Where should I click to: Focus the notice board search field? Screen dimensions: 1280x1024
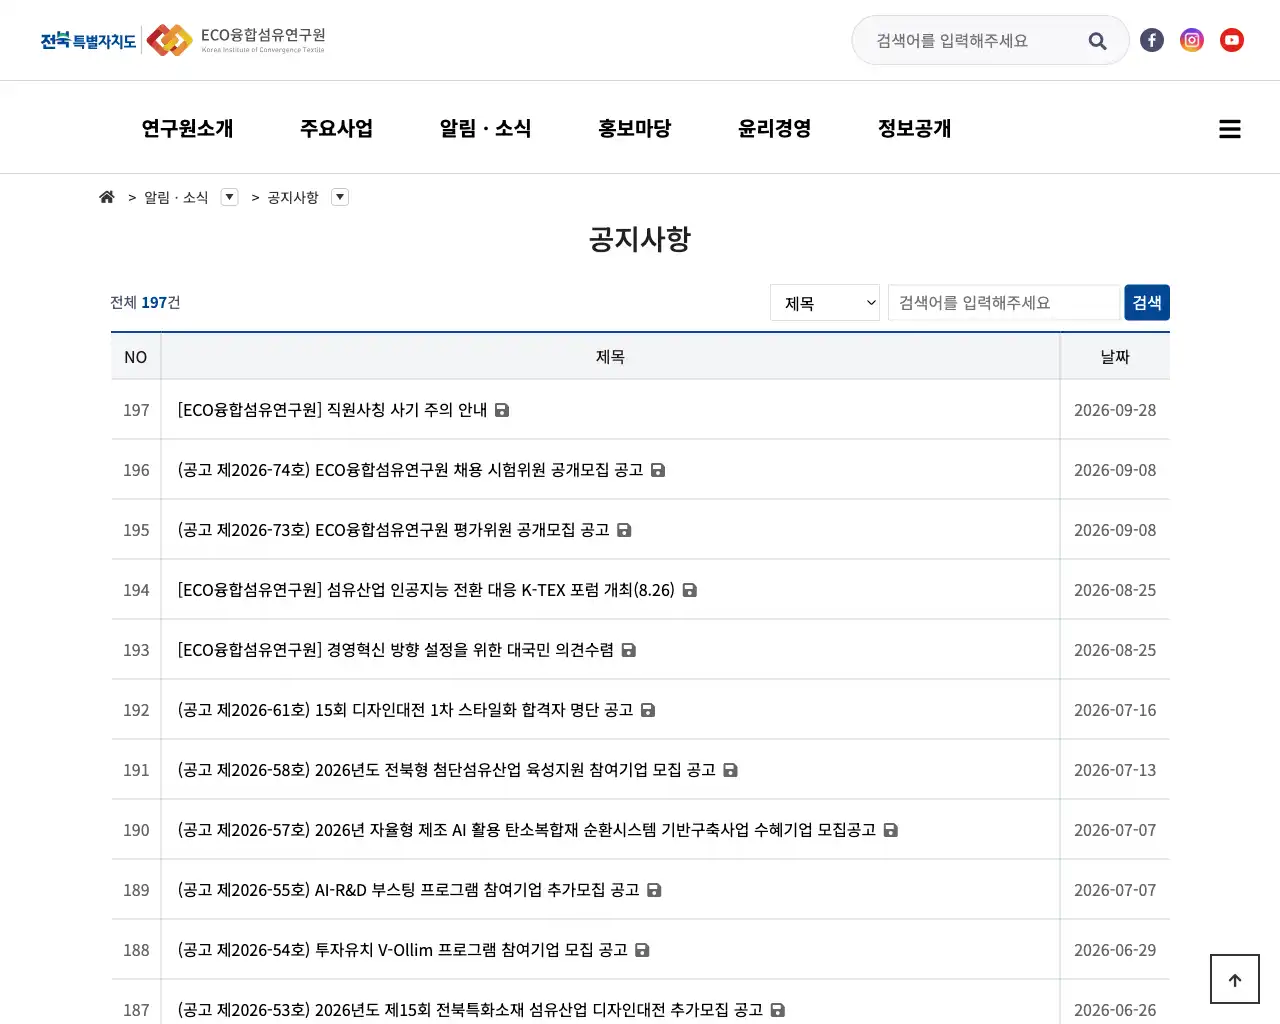1004,303
